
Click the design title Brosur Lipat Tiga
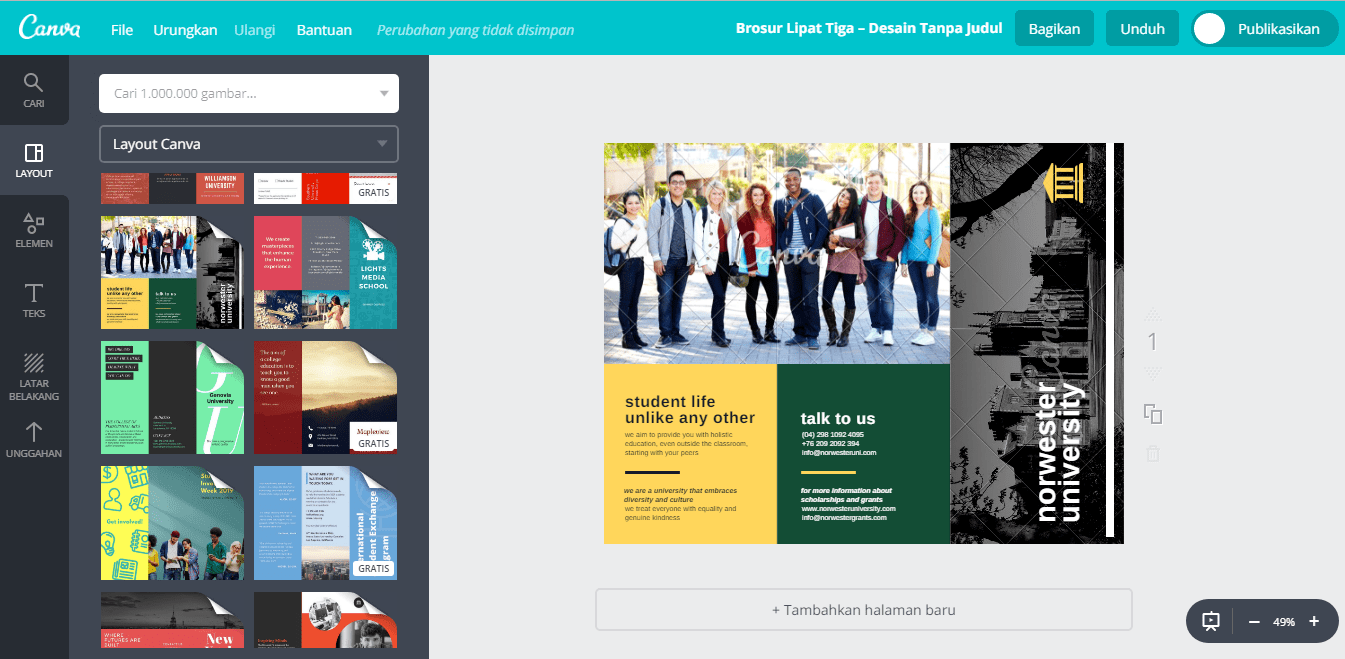(869, 28)
